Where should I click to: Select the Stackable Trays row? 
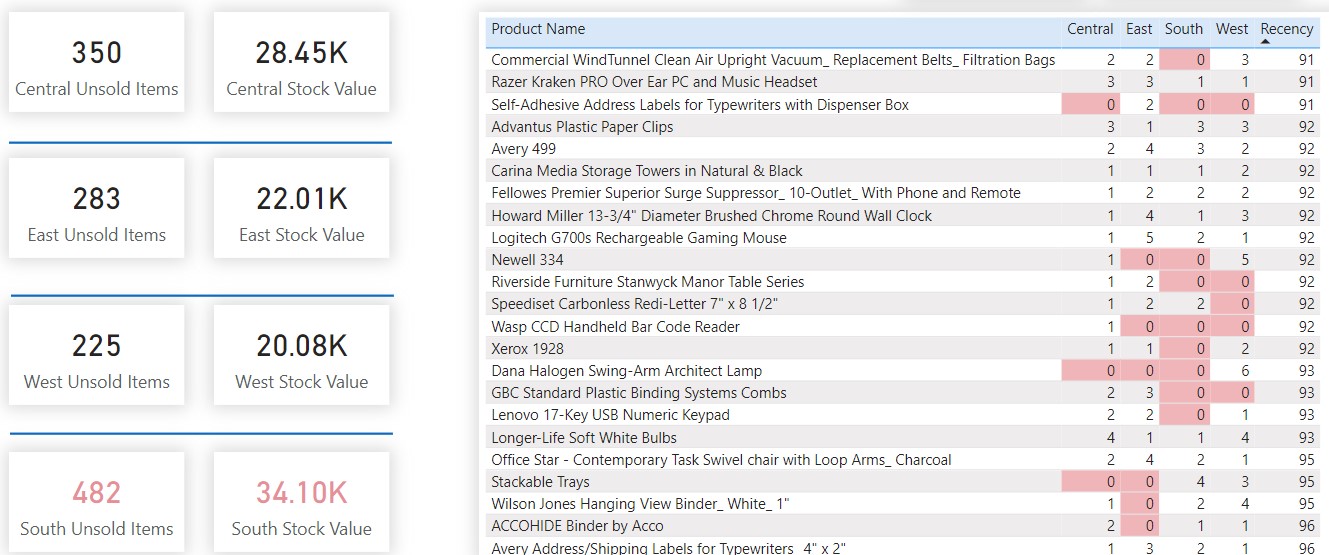click(902, 482)
